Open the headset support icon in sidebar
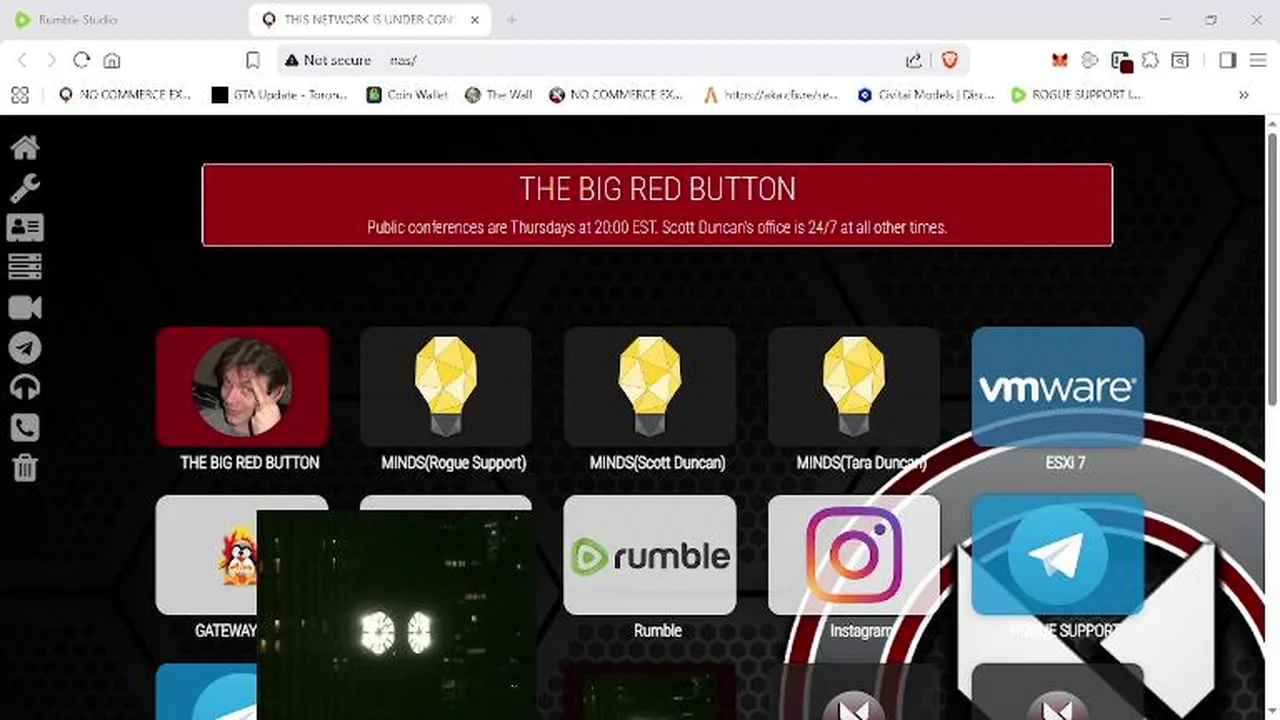This screenshot has width=1280, height=720. (x=25, y=387)
